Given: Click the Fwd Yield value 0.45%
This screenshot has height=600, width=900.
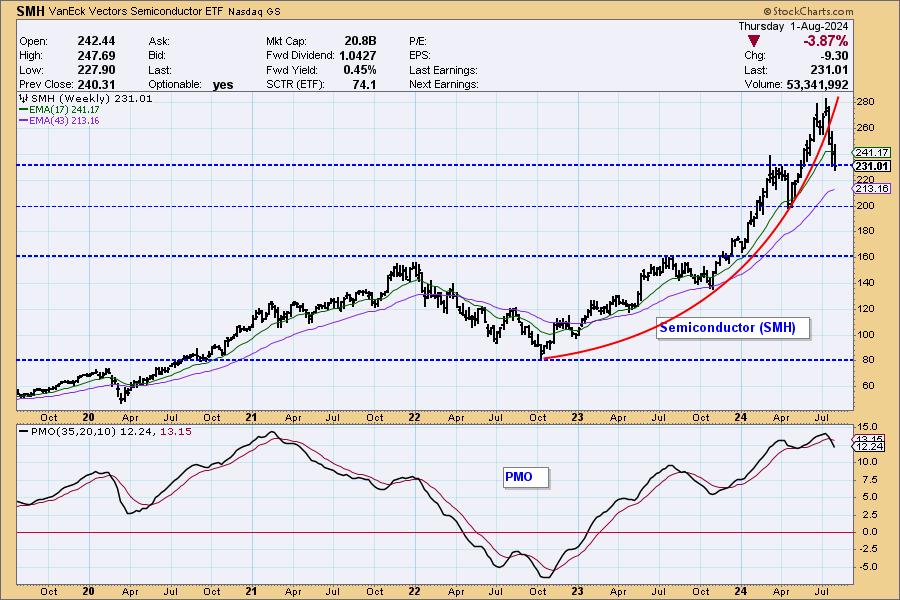Looking at the screenshot, I should point(360,70).
